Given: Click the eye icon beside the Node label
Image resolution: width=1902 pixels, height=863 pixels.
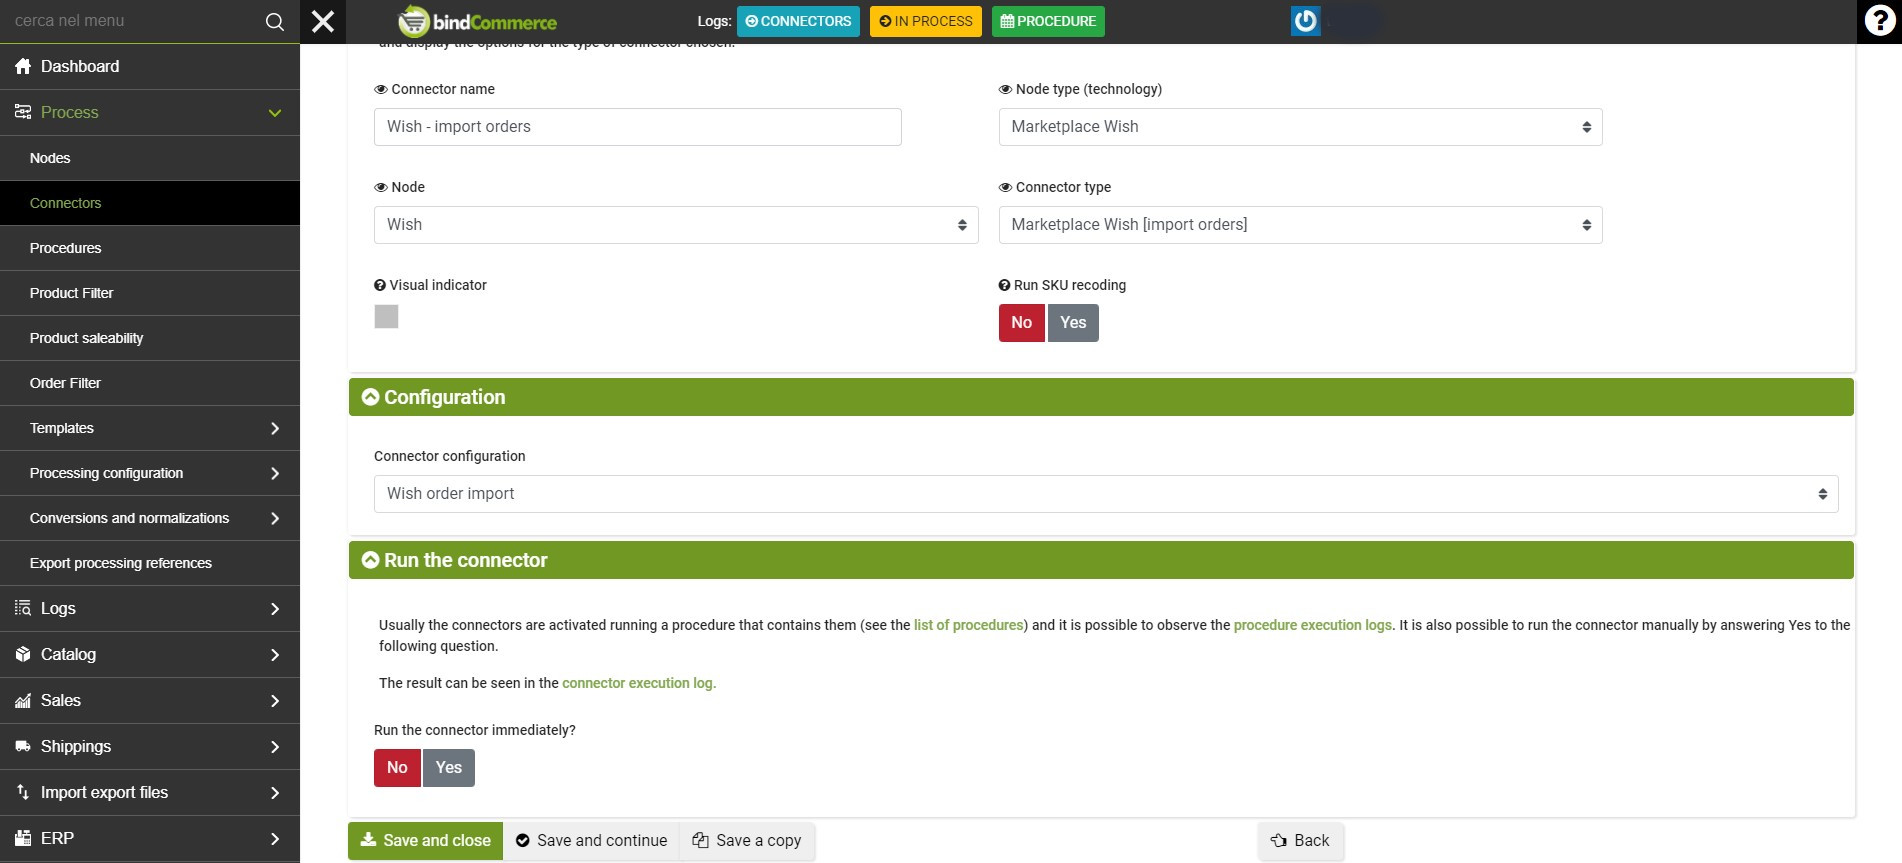Looking at the screenshot, I should click(x=380, y=187).
